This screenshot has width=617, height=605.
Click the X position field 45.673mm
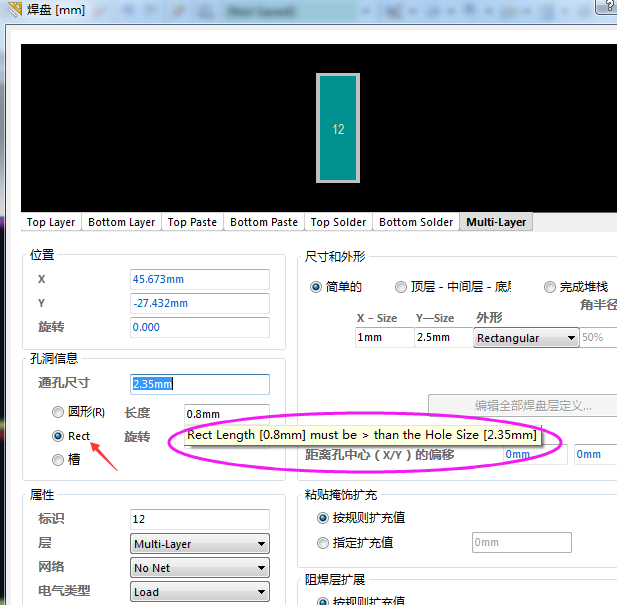tap(199, 279)
